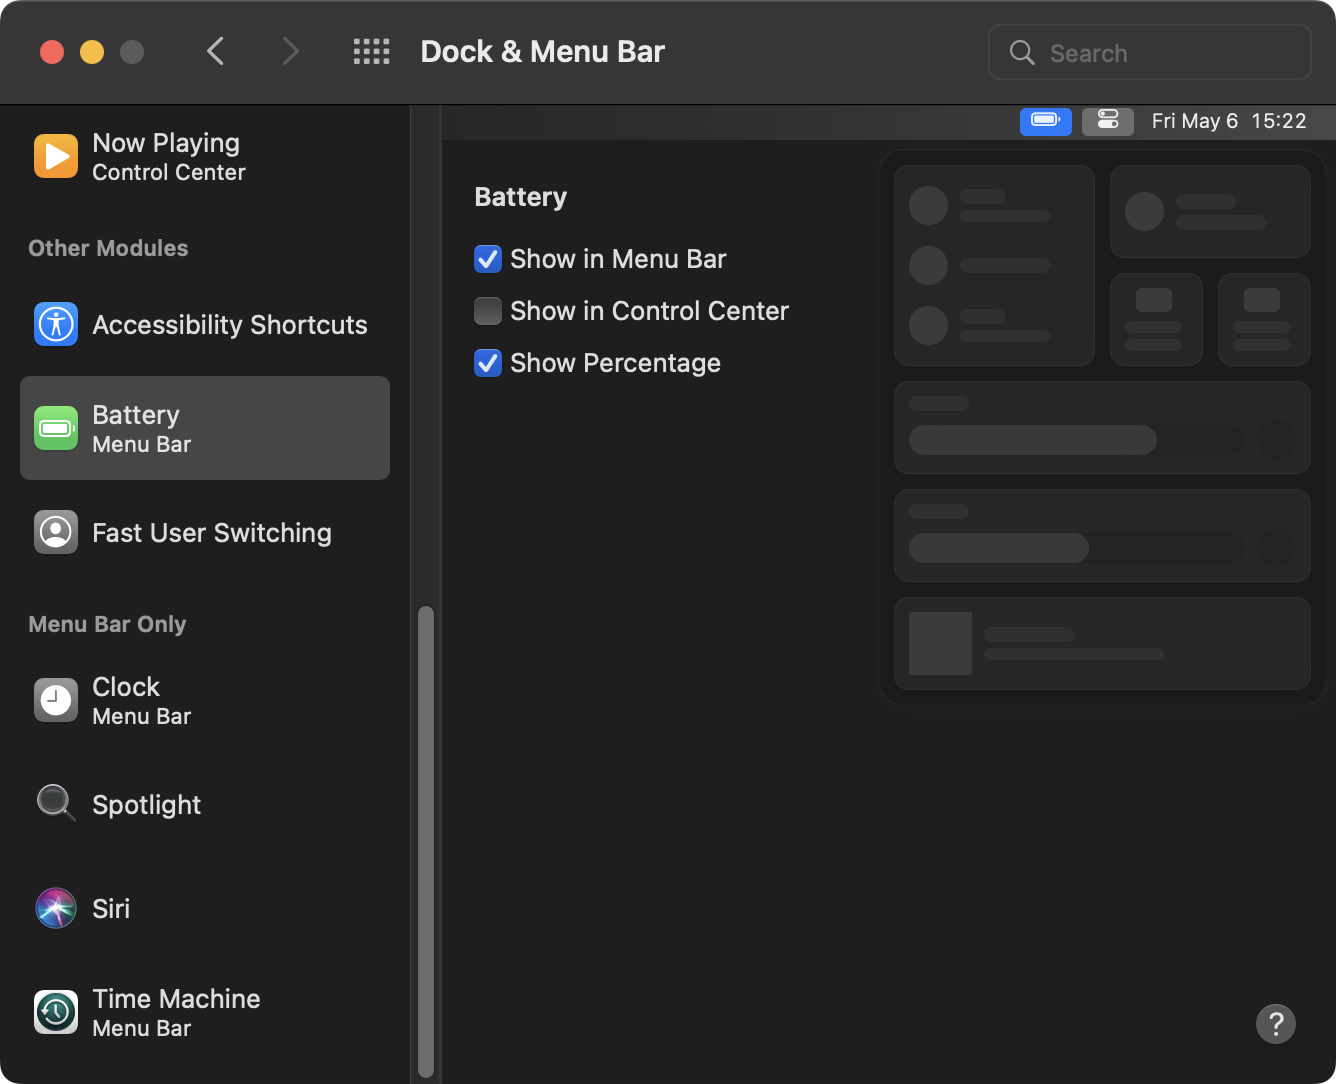Click the Now Playing orange play icon

pyautogui.click(x=56, y=156)
